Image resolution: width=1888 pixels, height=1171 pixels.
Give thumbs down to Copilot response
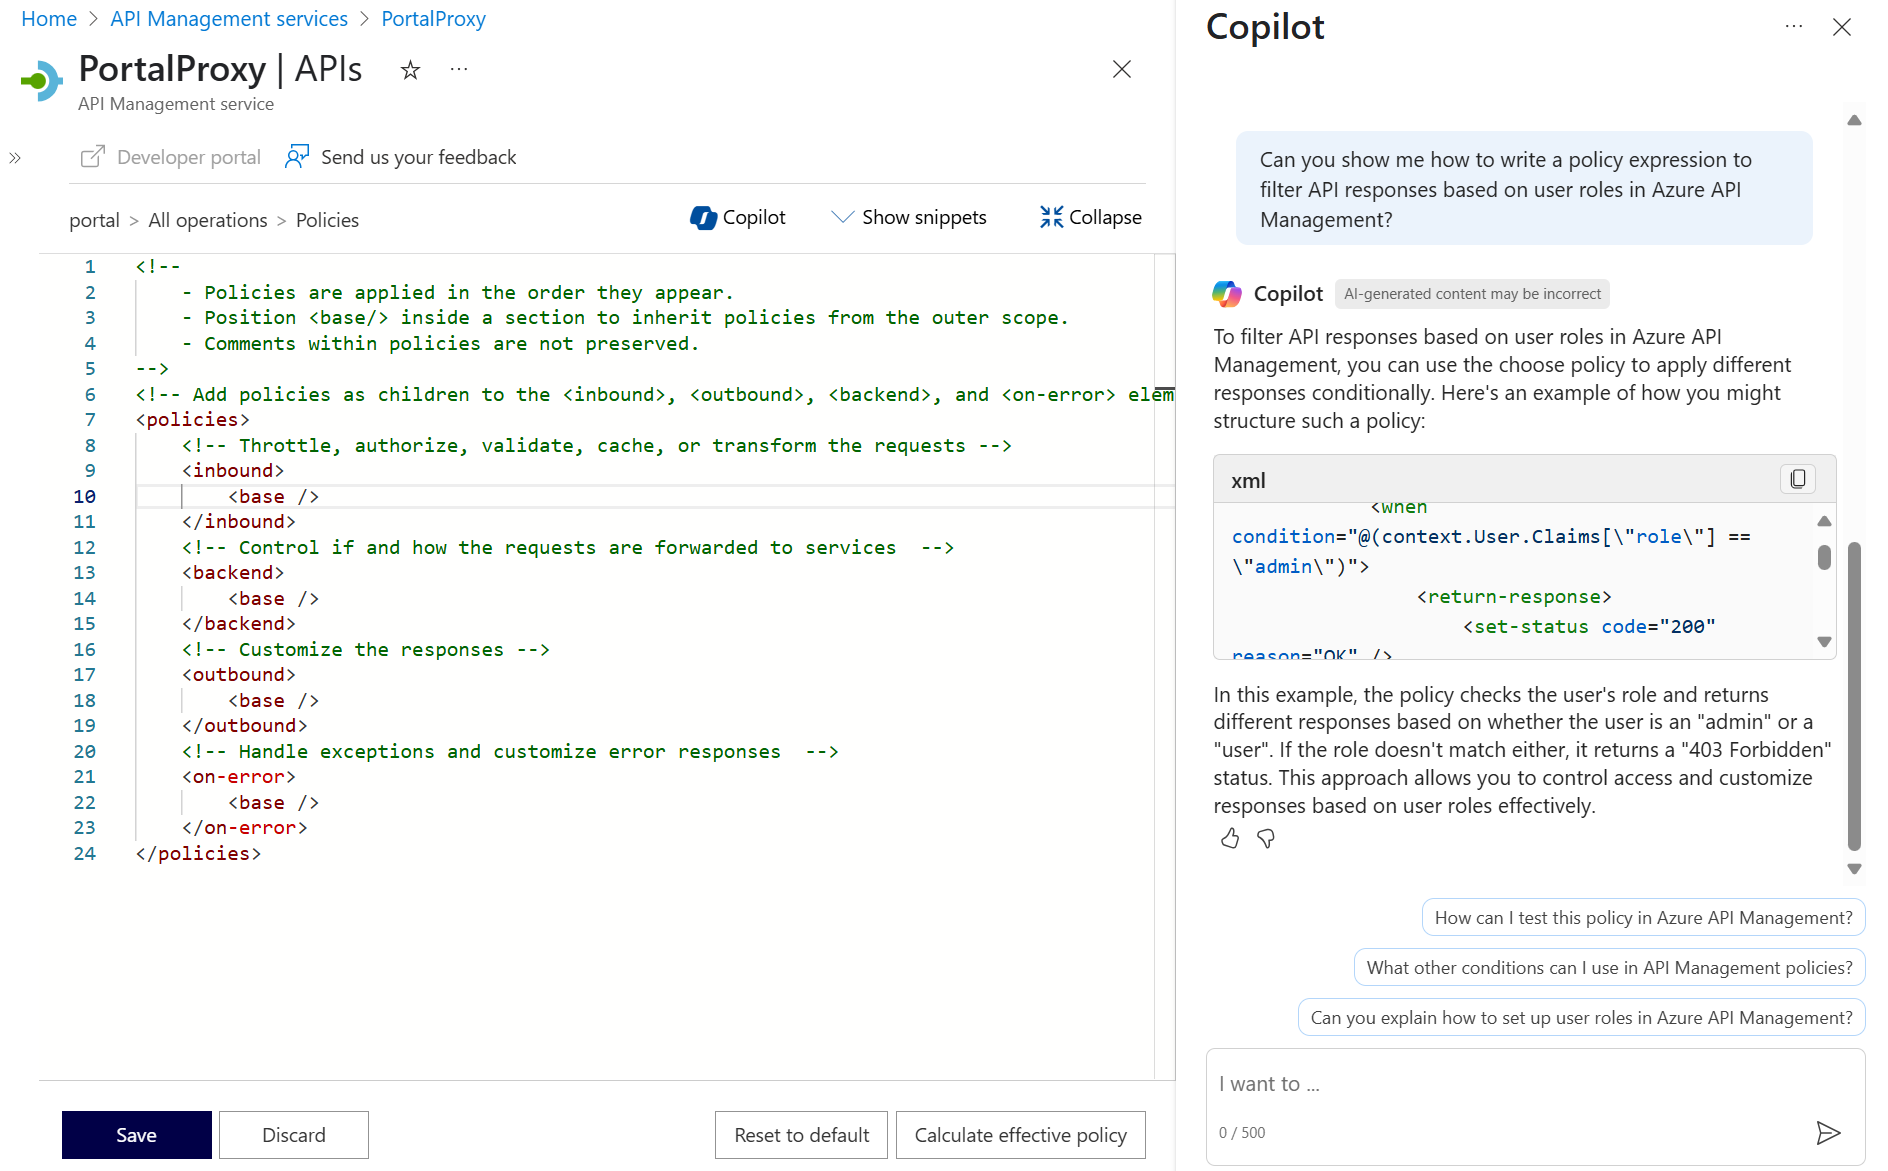tap(1266, 839)
